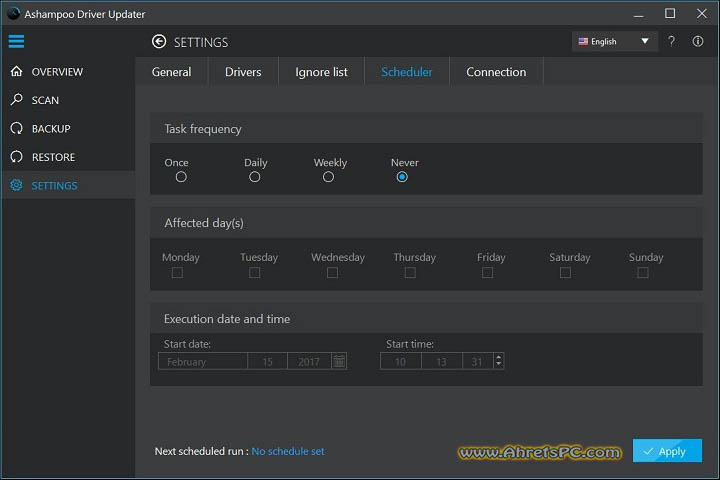Toggle the hamburger menu icon

tap(16, 41)
